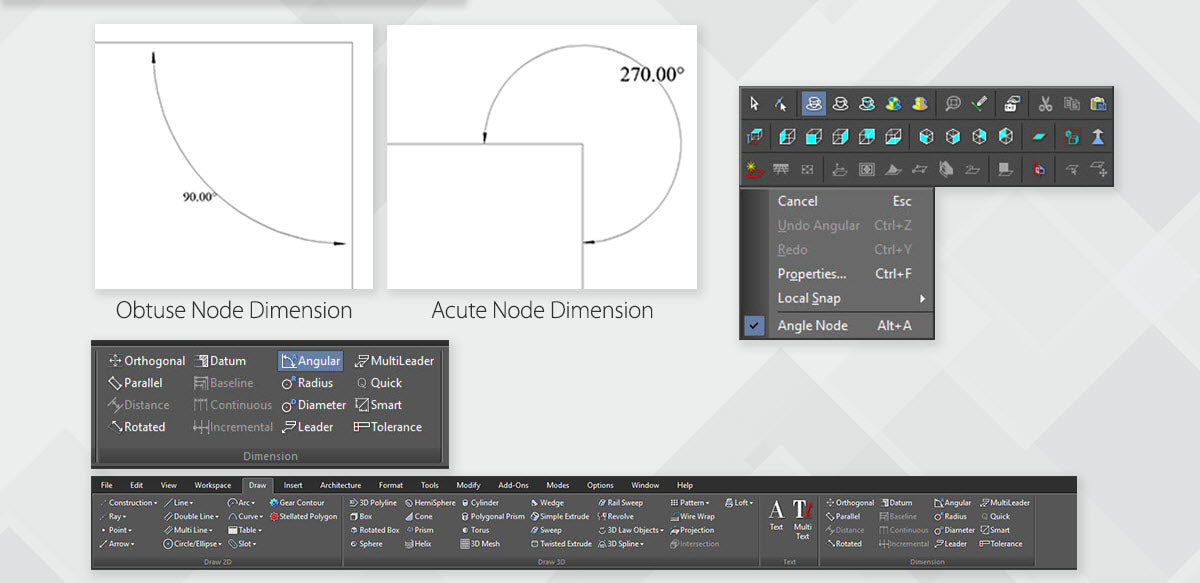Select Stellated Polygon tool
The width and height of the screenshot is (1200, 583).
tap(303, 517)
